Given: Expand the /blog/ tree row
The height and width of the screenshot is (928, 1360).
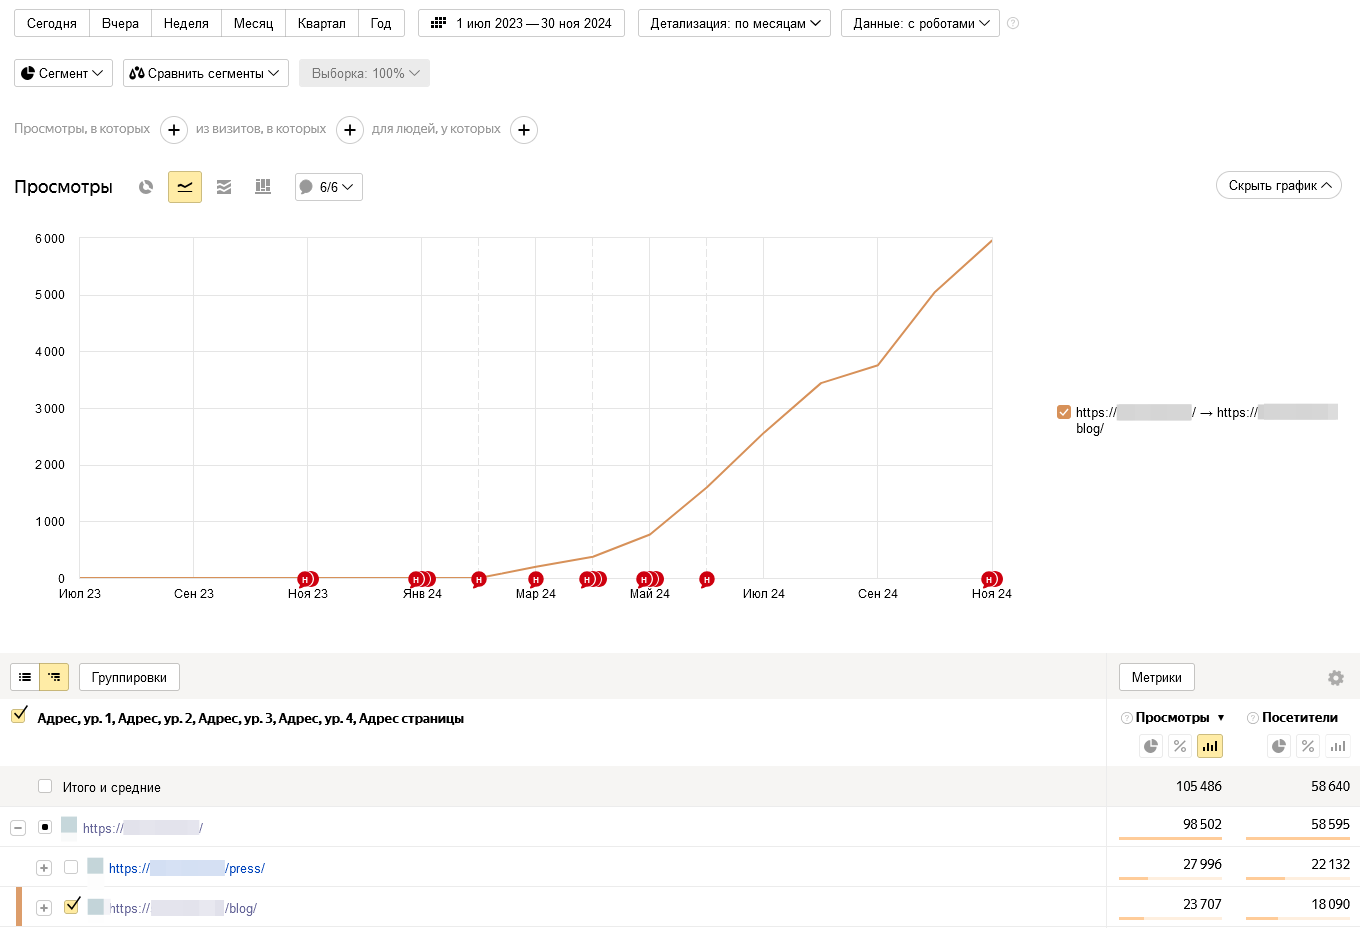Looking at the screenshot, I should click(44, 908).
